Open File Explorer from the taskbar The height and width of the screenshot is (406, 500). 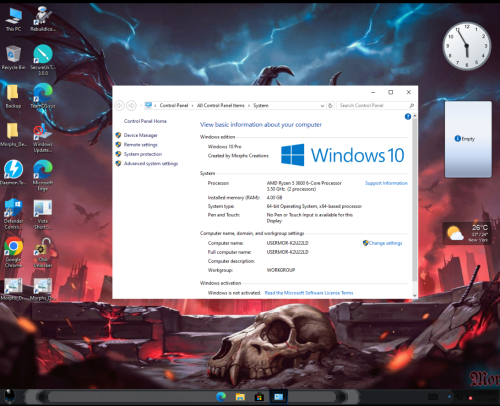point(240,397)
